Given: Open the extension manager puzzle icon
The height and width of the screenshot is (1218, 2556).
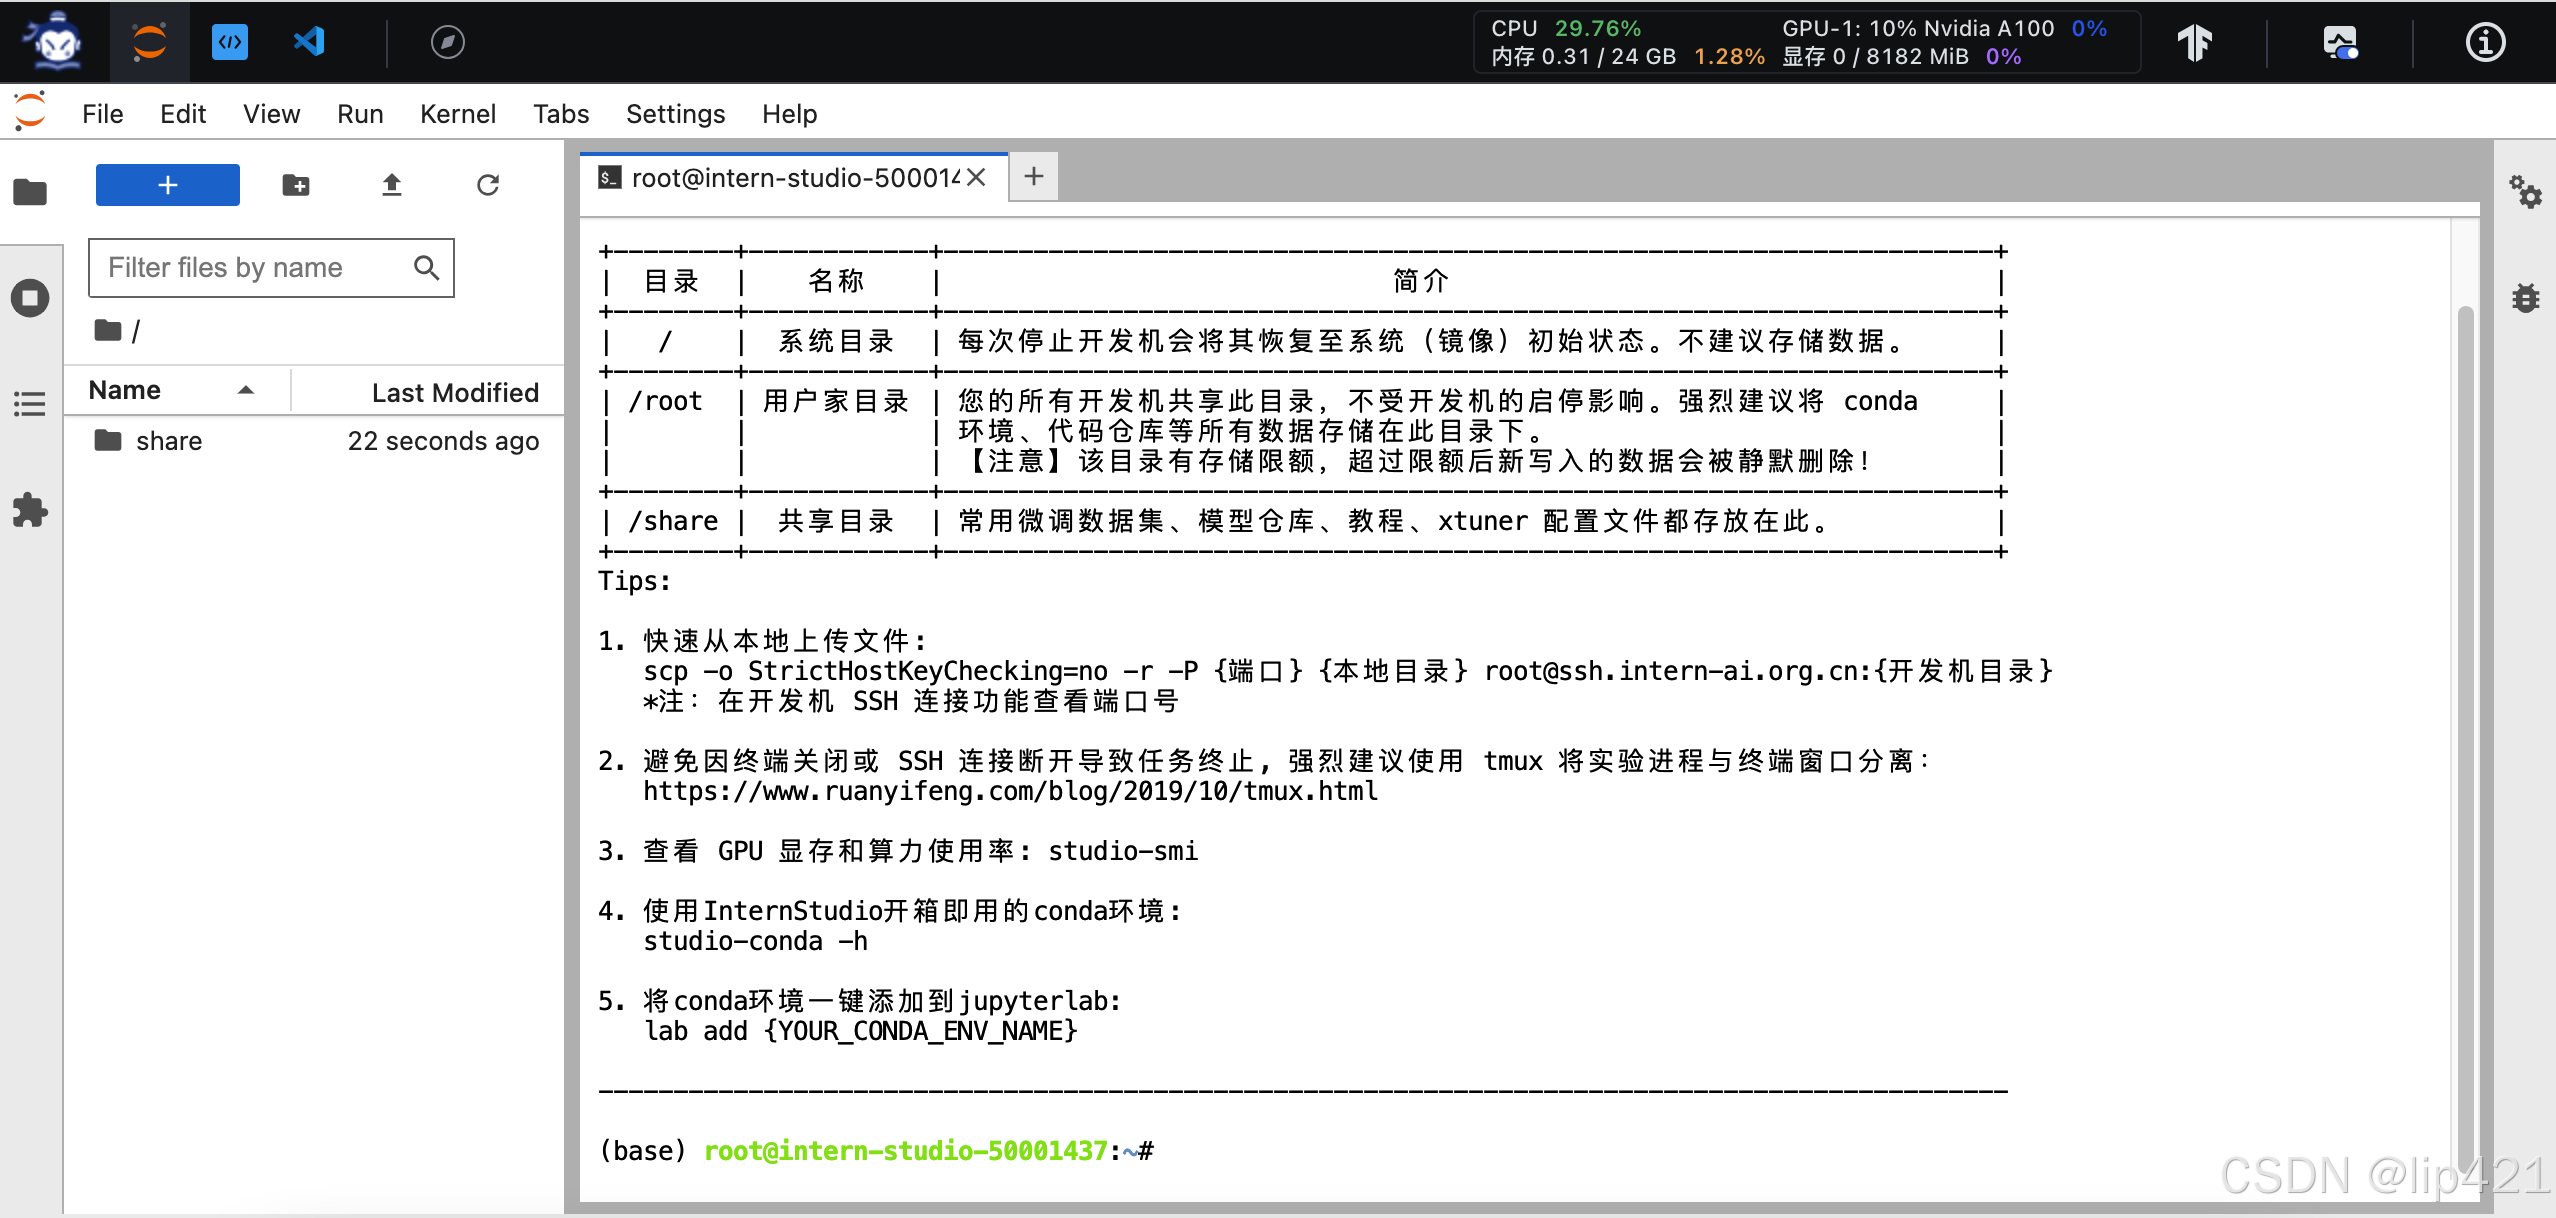Looking at the screenshot, I should 30,510.
